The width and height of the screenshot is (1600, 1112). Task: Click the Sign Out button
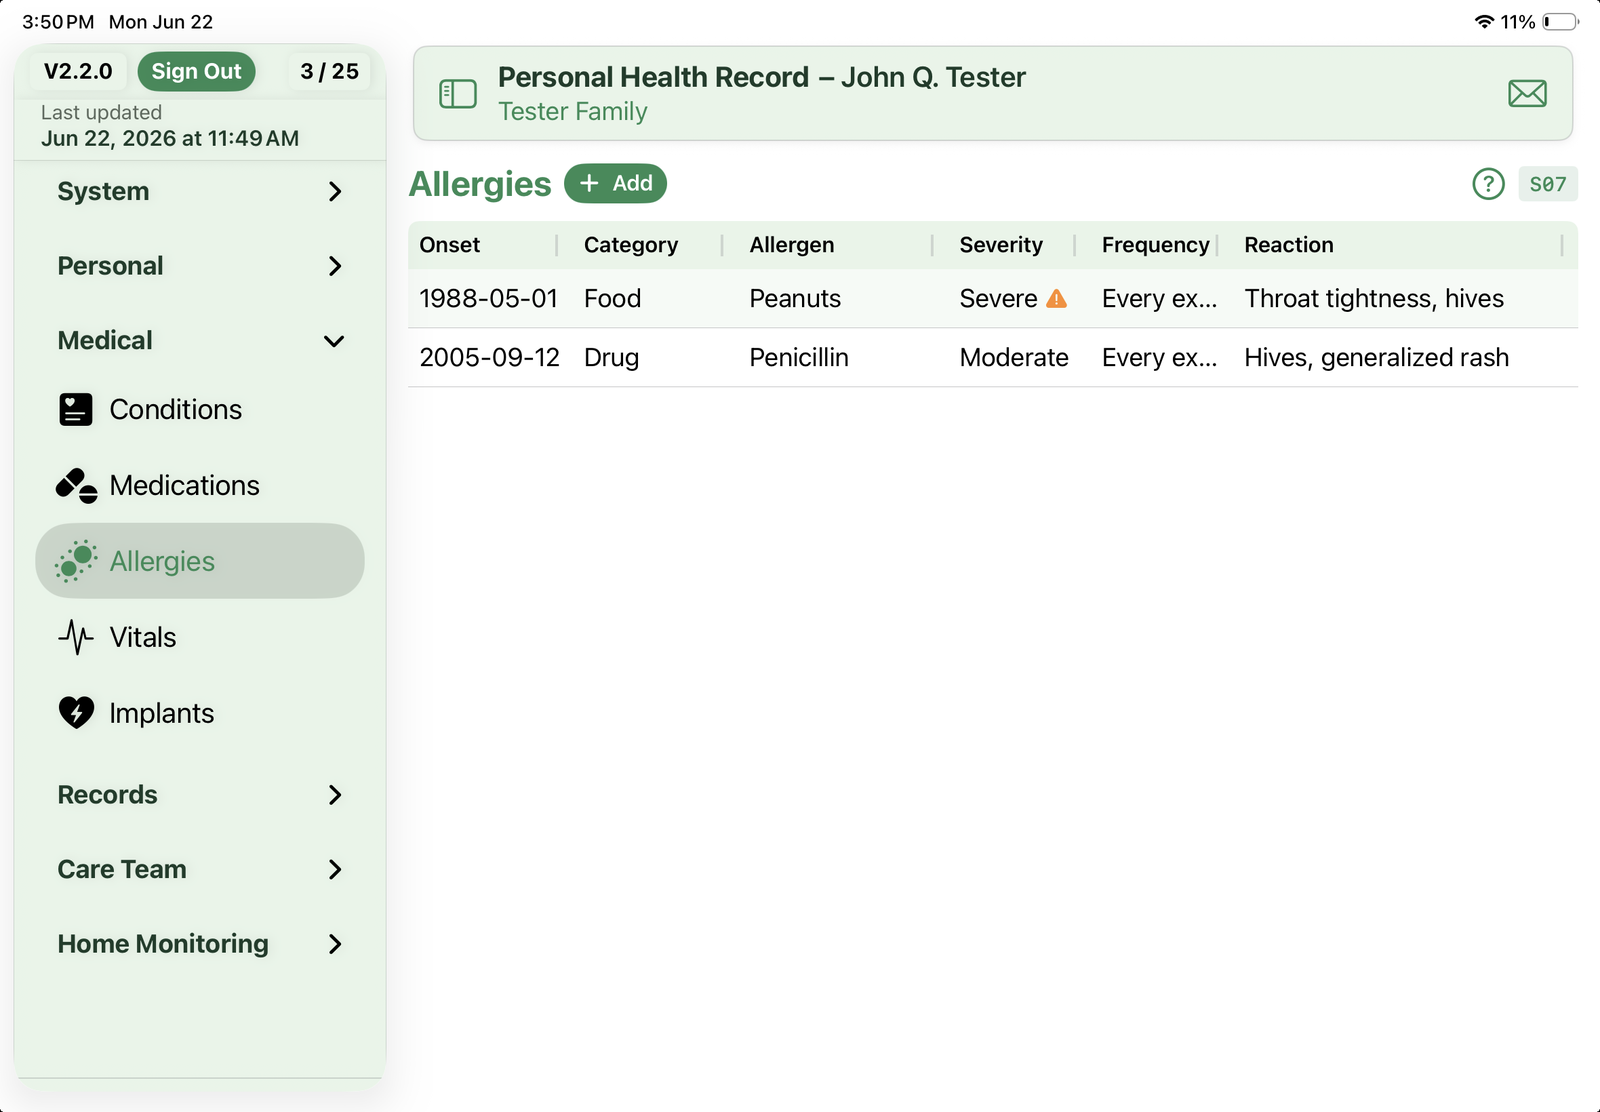point(196,71)
